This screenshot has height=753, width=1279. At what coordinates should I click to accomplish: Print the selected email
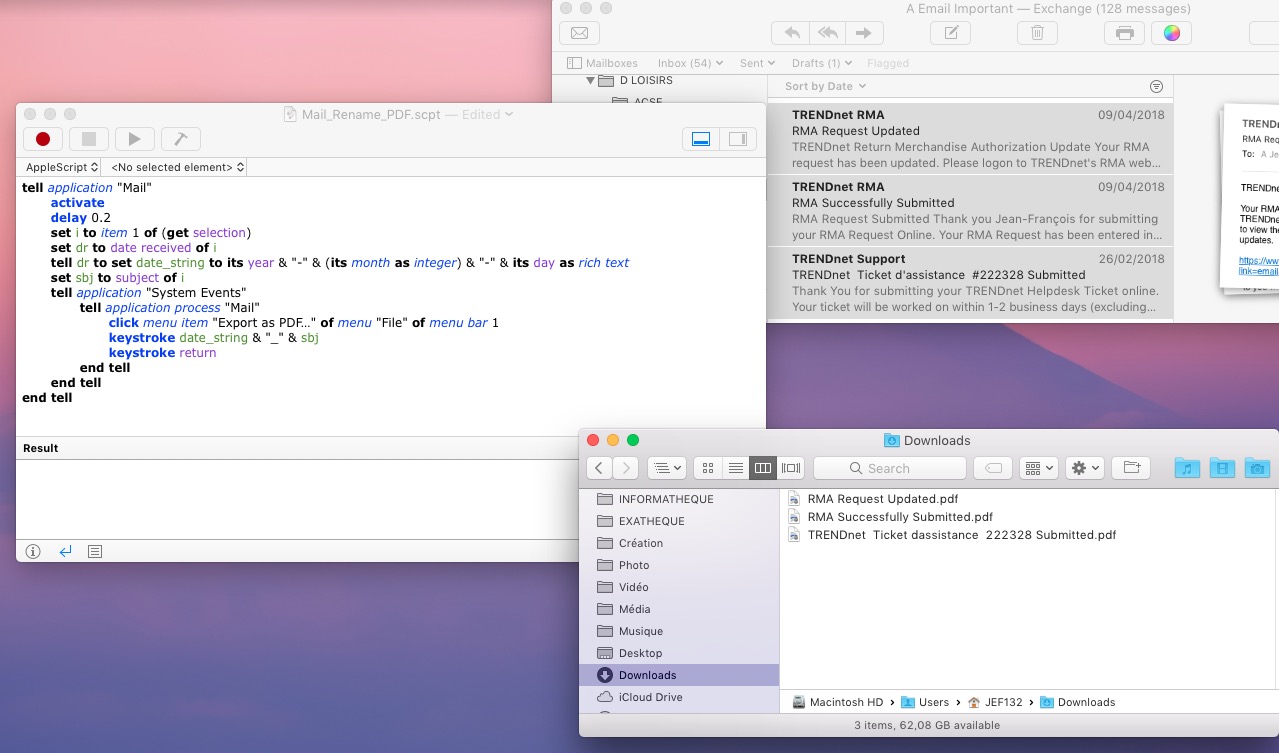coord(1124,33)
